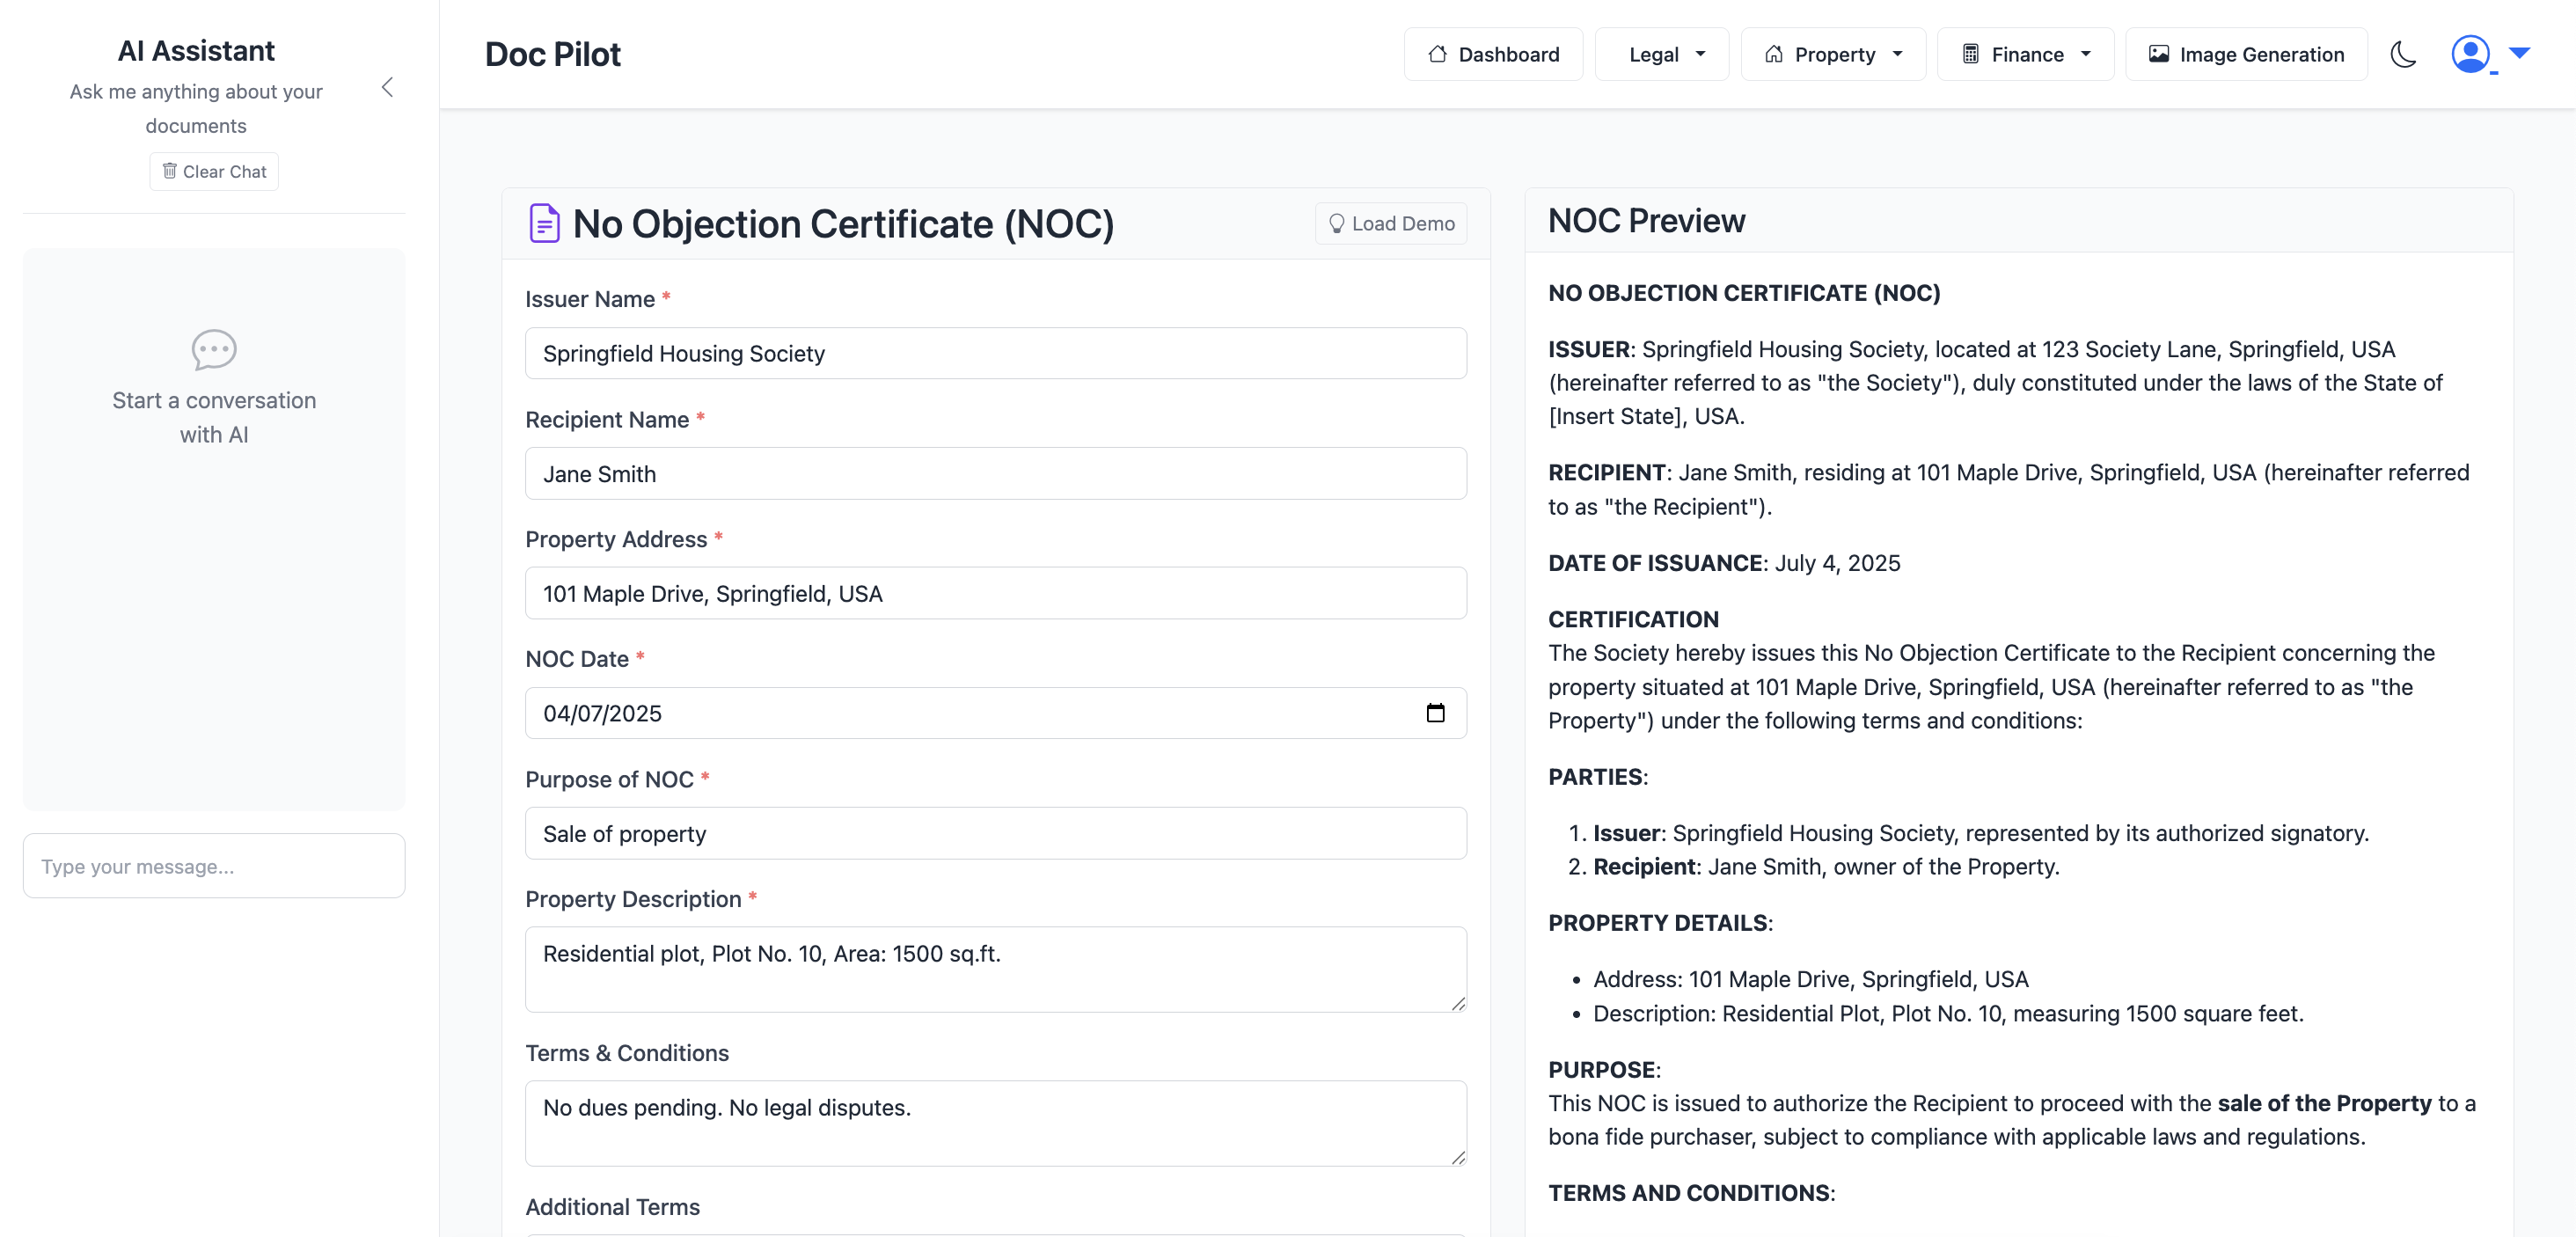Screen dimensions: 2576x1237
Task: Load demo data into the NOC form
Action: (x=1390, y=223)
